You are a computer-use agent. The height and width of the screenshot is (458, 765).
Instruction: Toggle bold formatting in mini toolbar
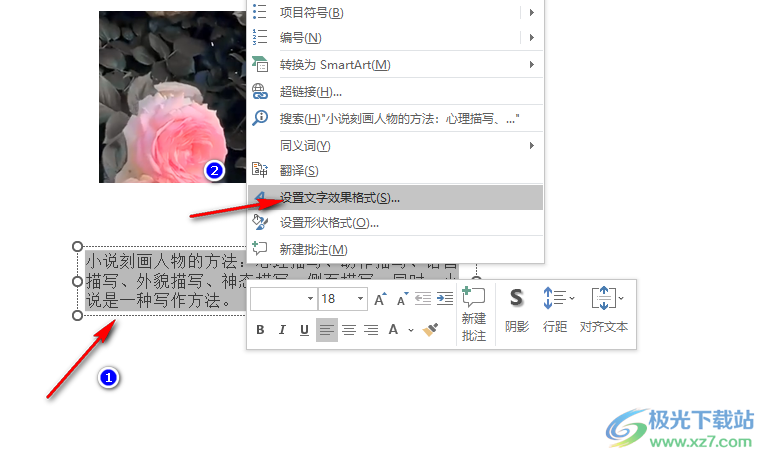coord(260,330)
